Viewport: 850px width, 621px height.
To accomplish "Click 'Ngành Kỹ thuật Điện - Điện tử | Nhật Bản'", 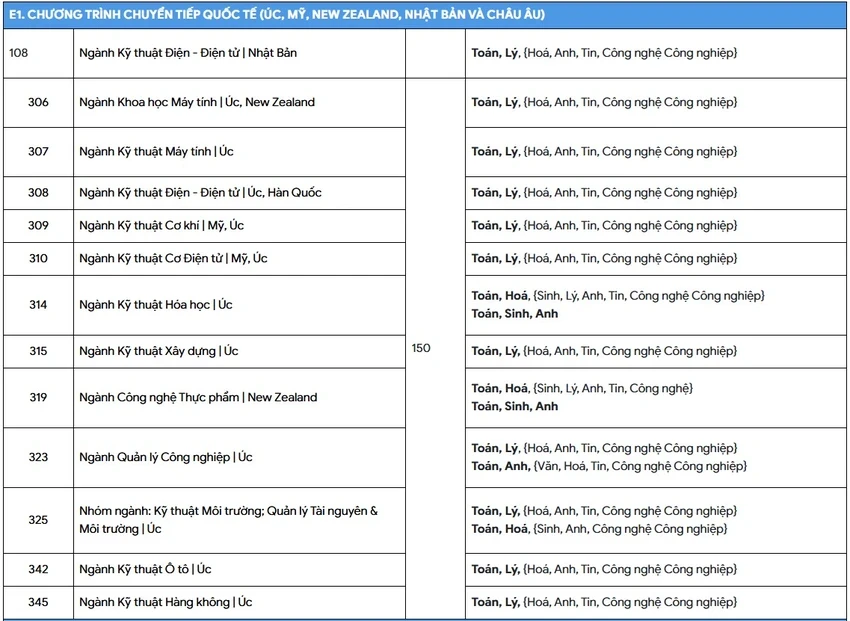I will coord(187,53).
